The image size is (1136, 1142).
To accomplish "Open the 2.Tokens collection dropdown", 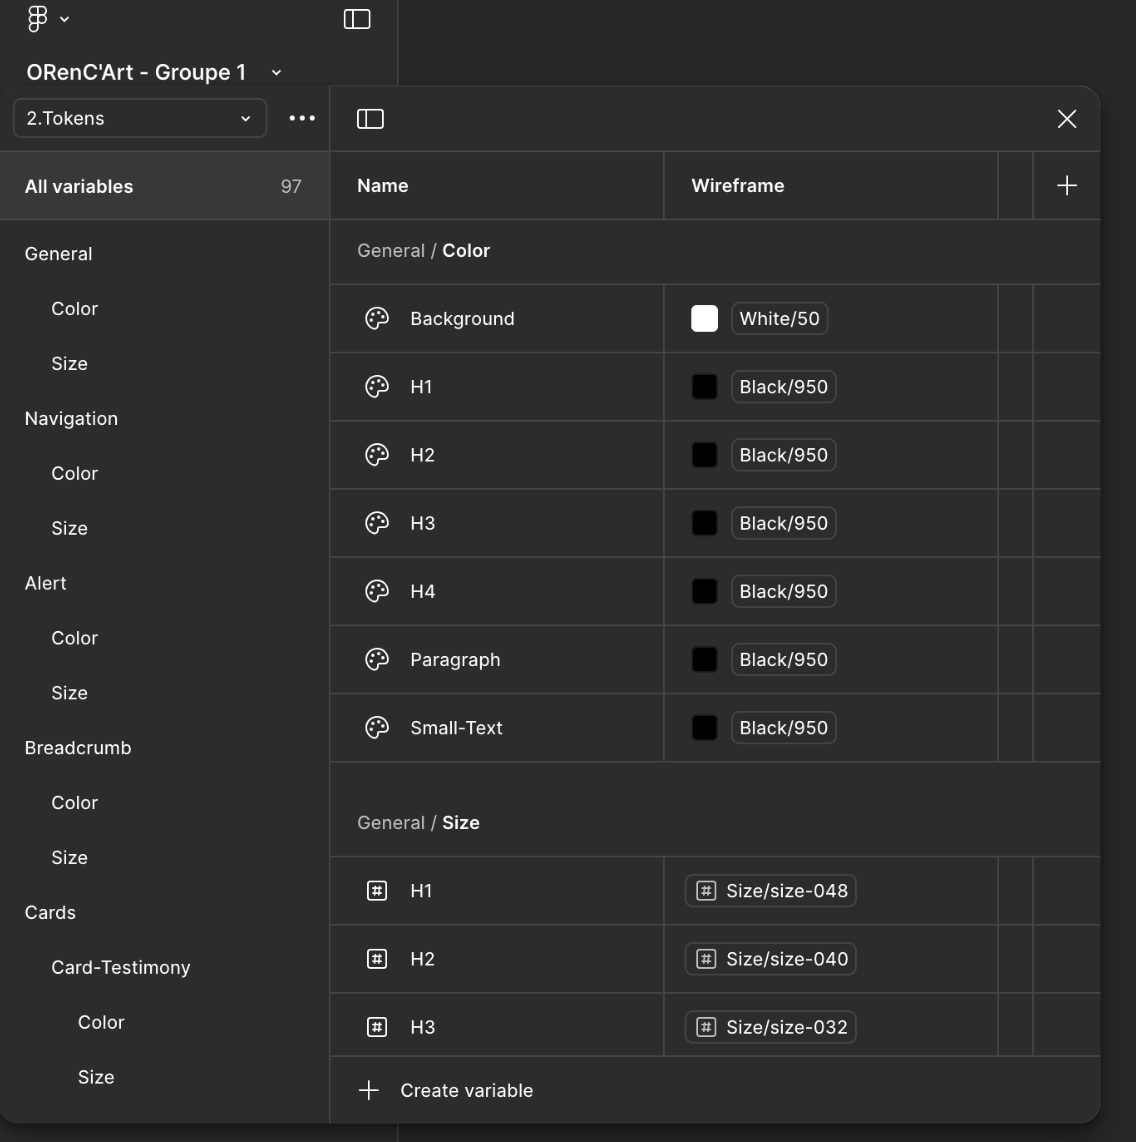I will coord(140,118).
